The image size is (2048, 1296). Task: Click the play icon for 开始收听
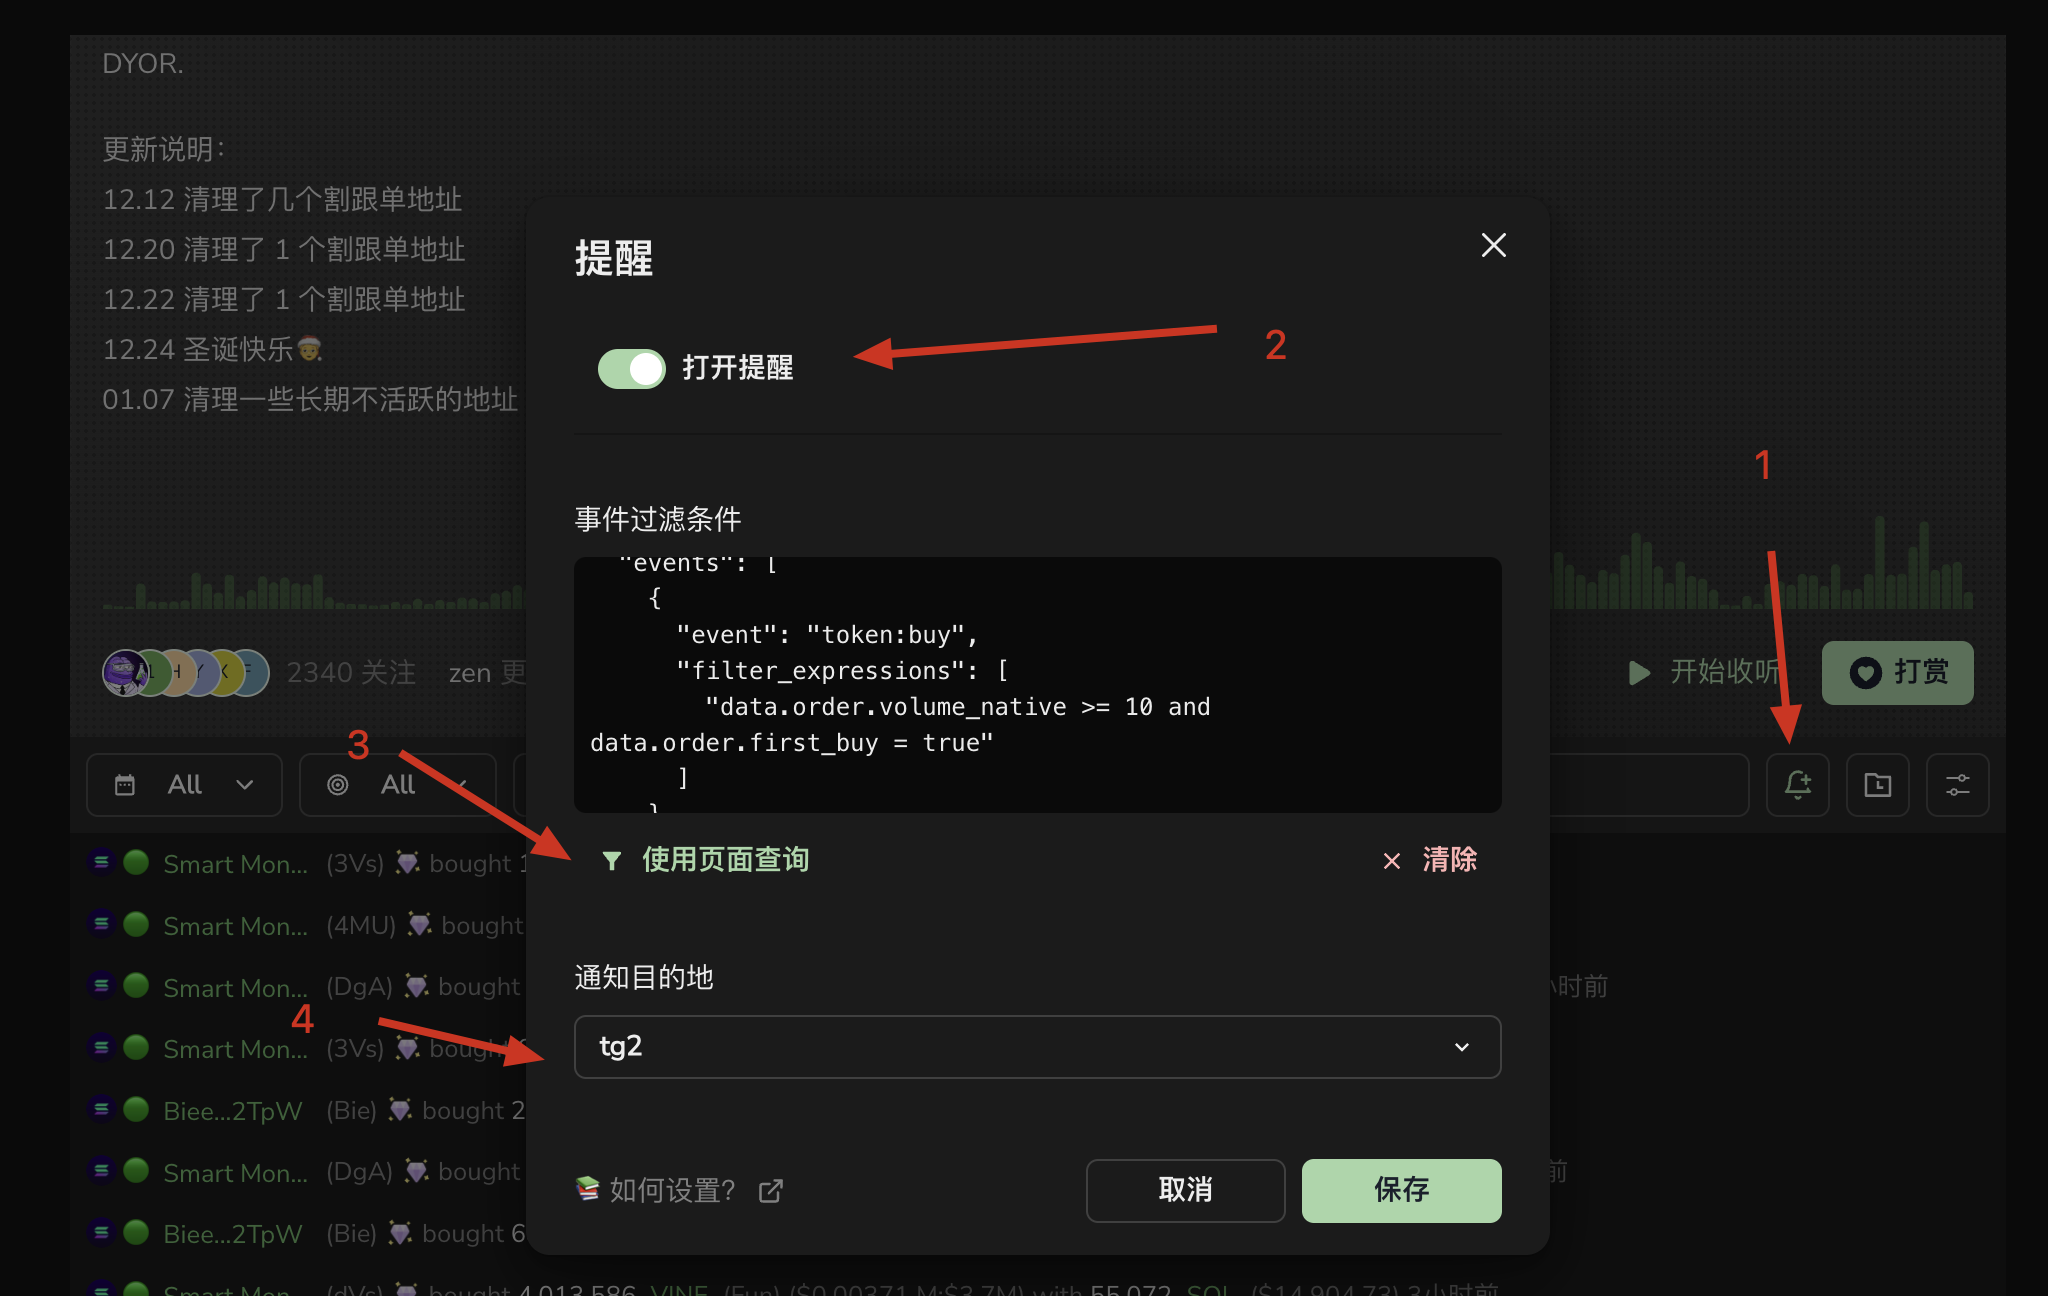(x=1639, y=672)
